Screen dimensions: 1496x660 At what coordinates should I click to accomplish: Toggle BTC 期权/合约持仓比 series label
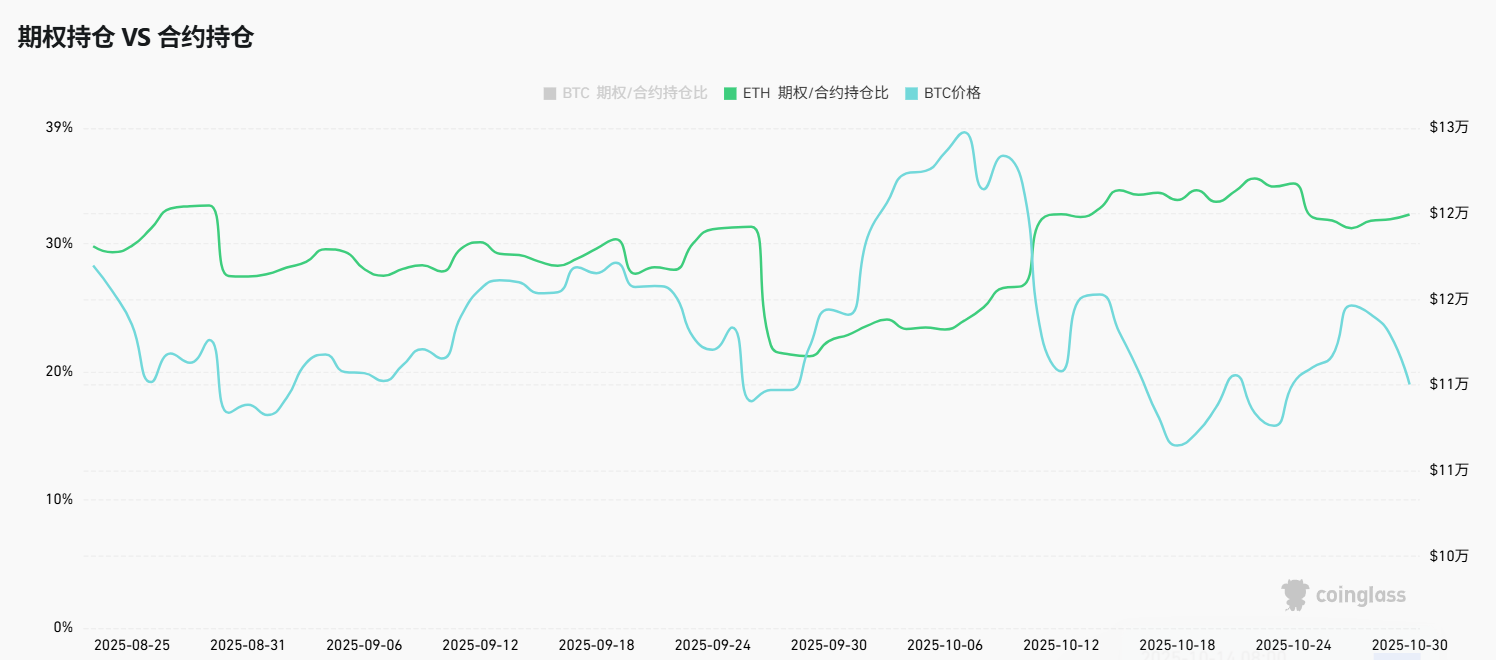tap(634, 93)
